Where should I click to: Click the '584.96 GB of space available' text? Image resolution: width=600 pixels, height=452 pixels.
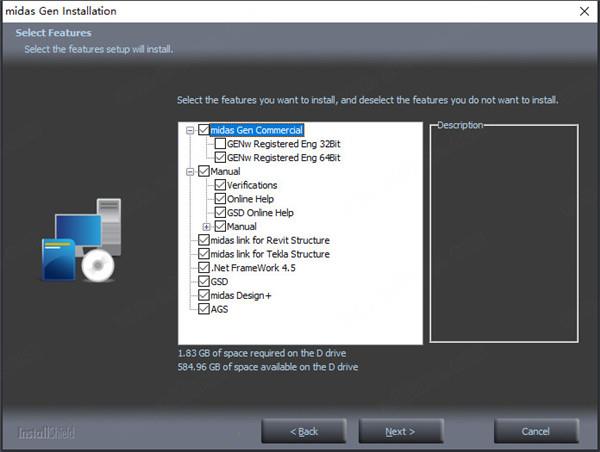268,367
